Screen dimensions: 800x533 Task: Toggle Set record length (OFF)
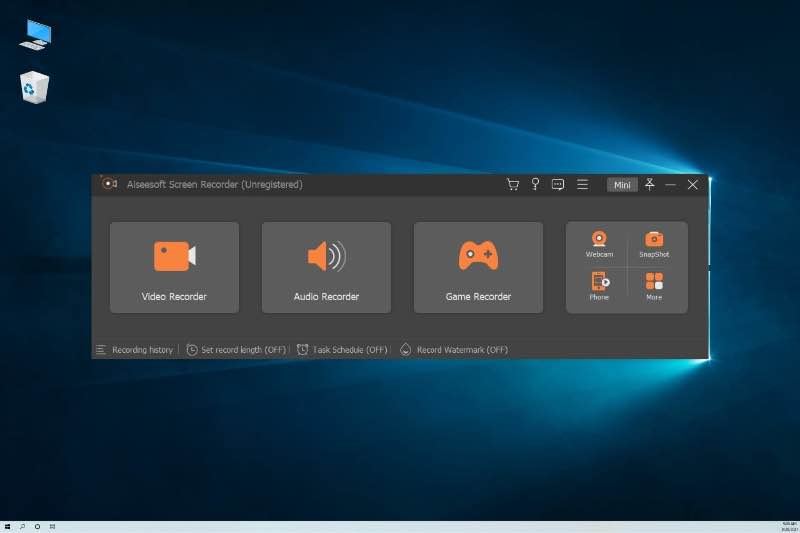[x=236, y=350]
